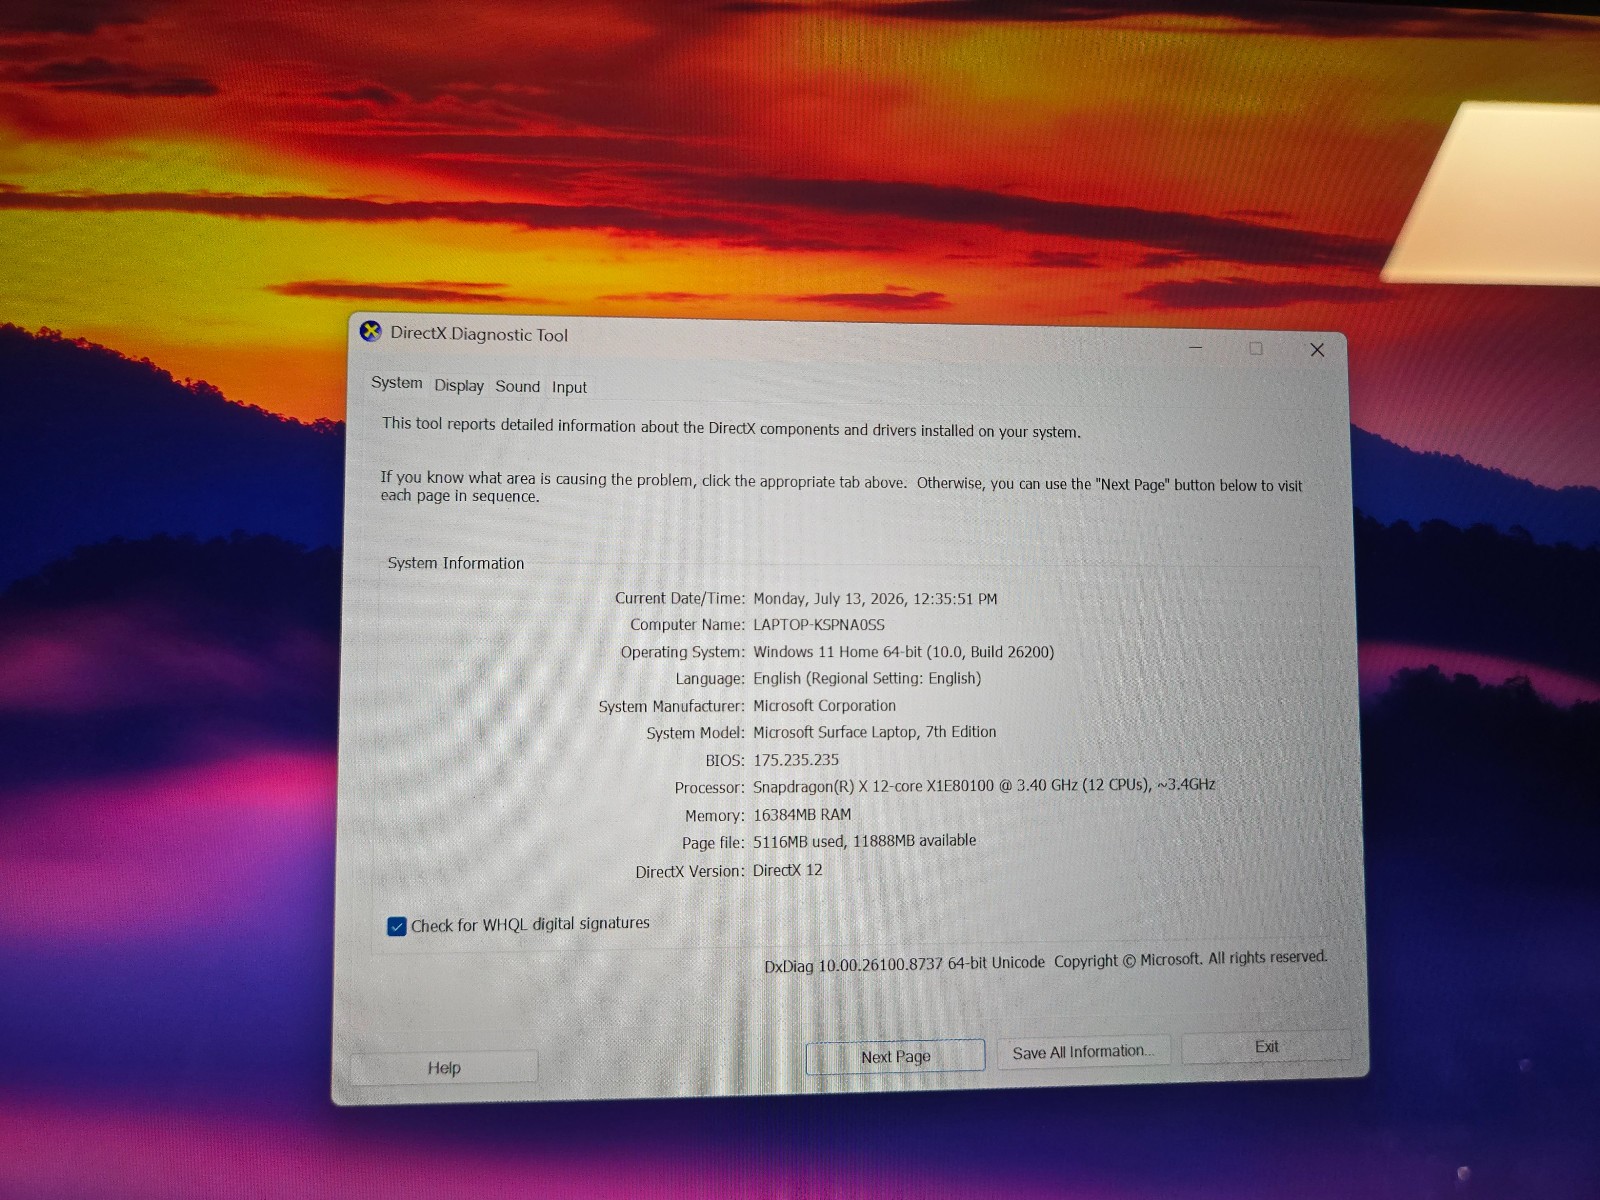This screenshot has width=1600, height=1200.
Task: Click 'Microsoft Surface Laptop, 7th Edition' model
Action: [x=875, y=732]
